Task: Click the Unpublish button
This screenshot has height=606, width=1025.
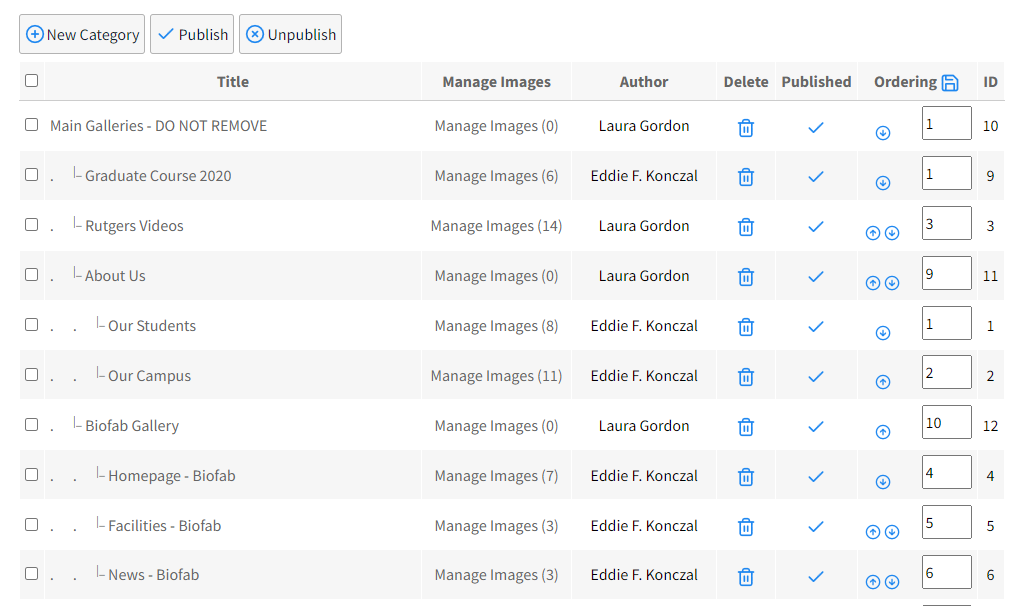Action: click(x=290, y=34)
